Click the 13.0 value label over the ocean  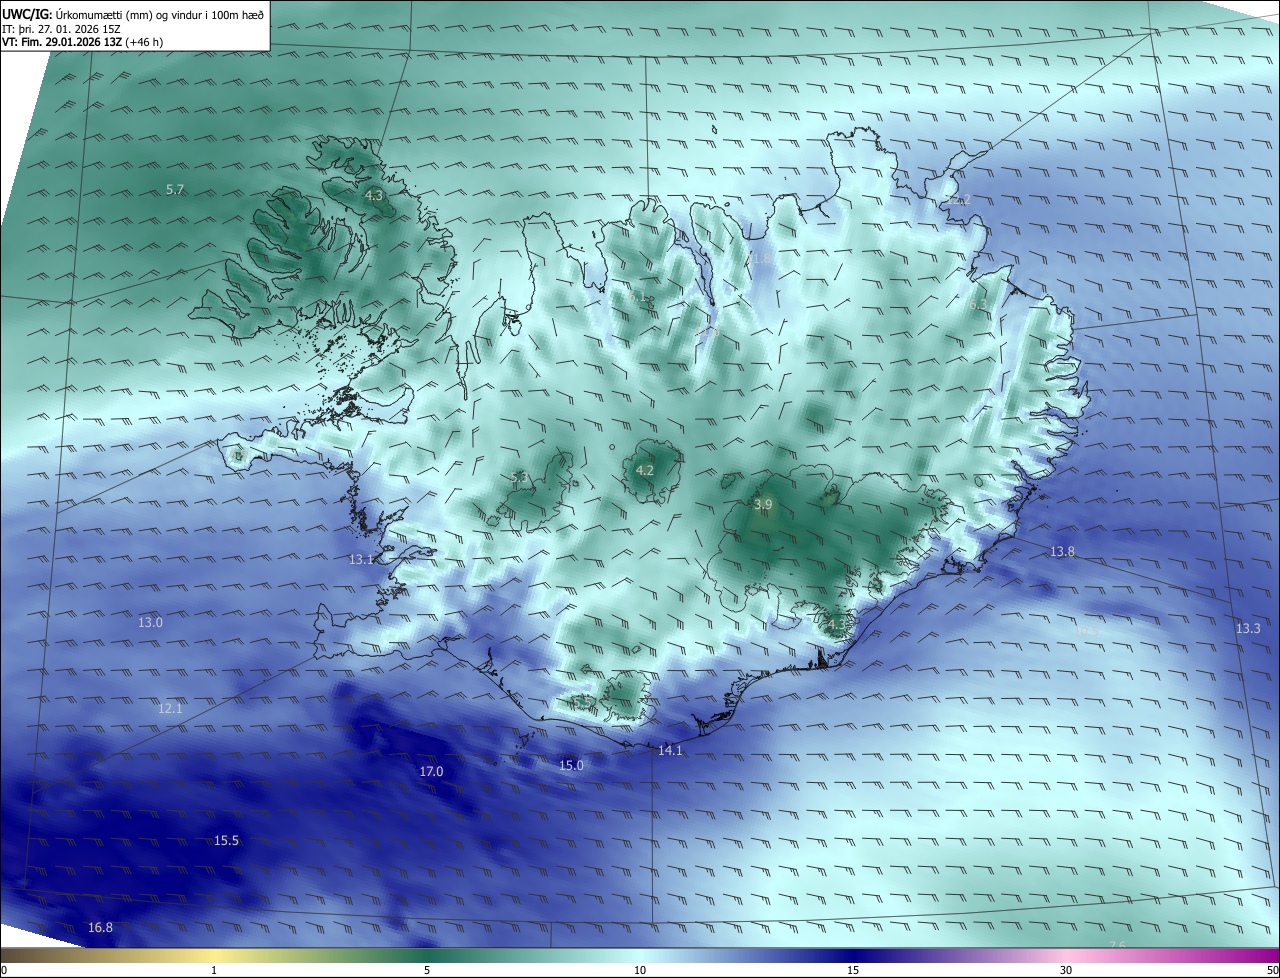click(x=150, y=623)
